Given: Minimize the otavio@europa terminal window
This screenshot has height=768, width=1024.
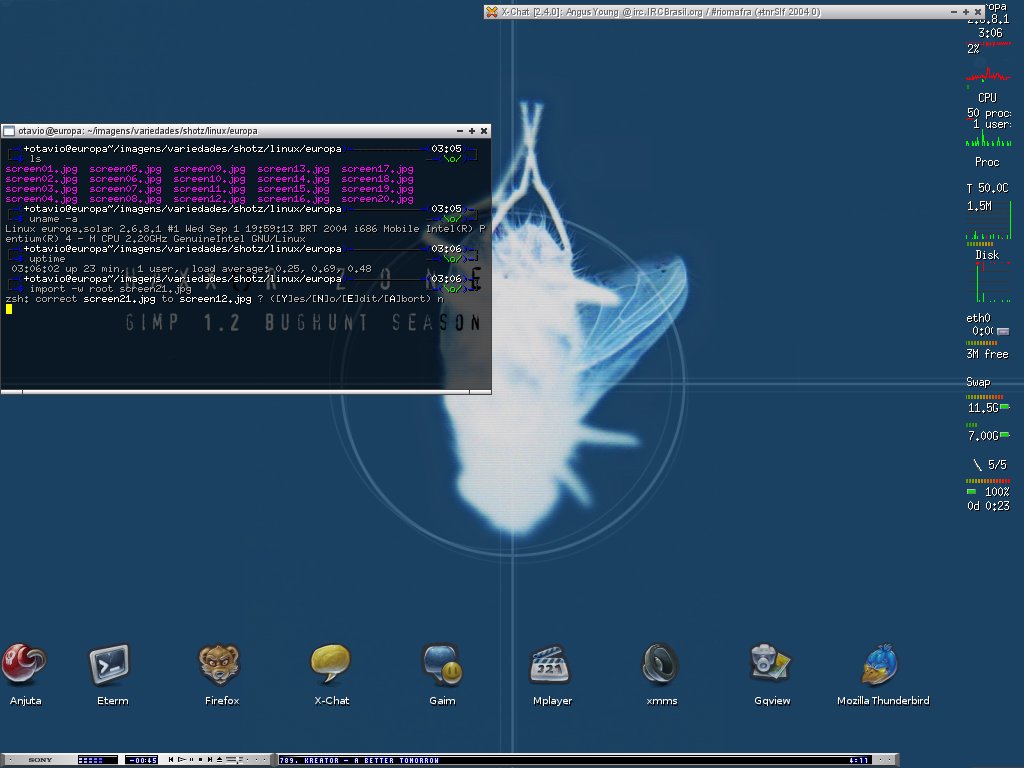Looking at the screenshot, I should tap(460, 131).
